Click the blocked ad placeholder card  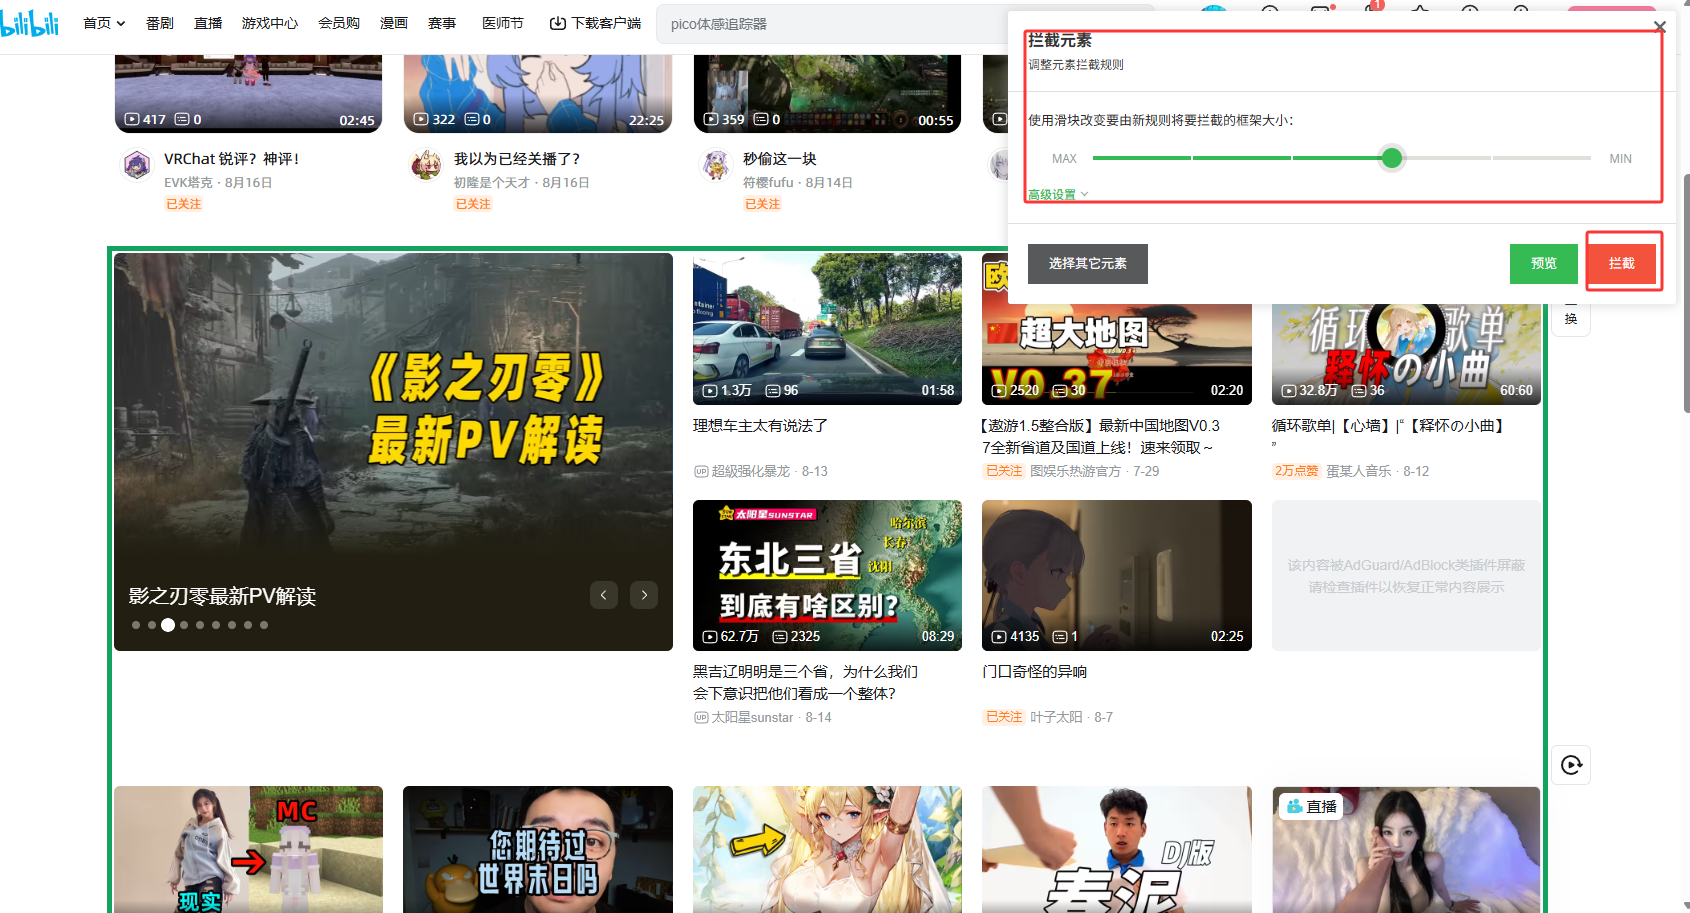click(x=1406, y=575)
